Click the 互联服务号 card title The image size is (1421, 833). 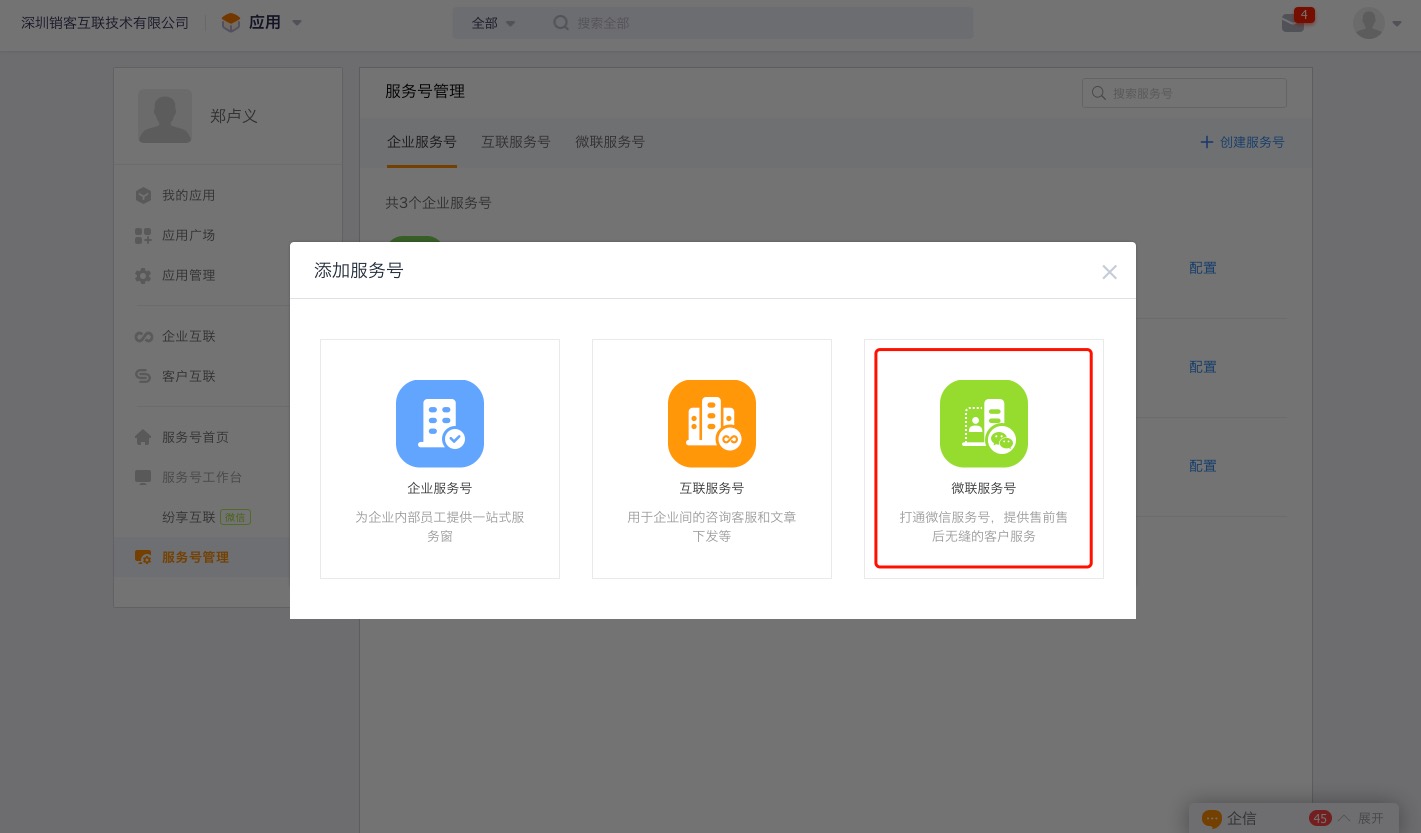(712, 488)
